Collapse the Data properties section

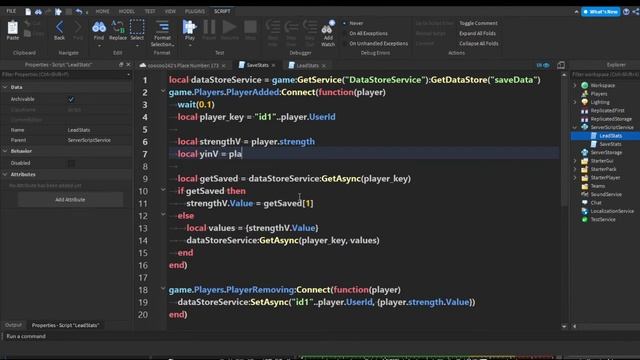tap(5, 87)
